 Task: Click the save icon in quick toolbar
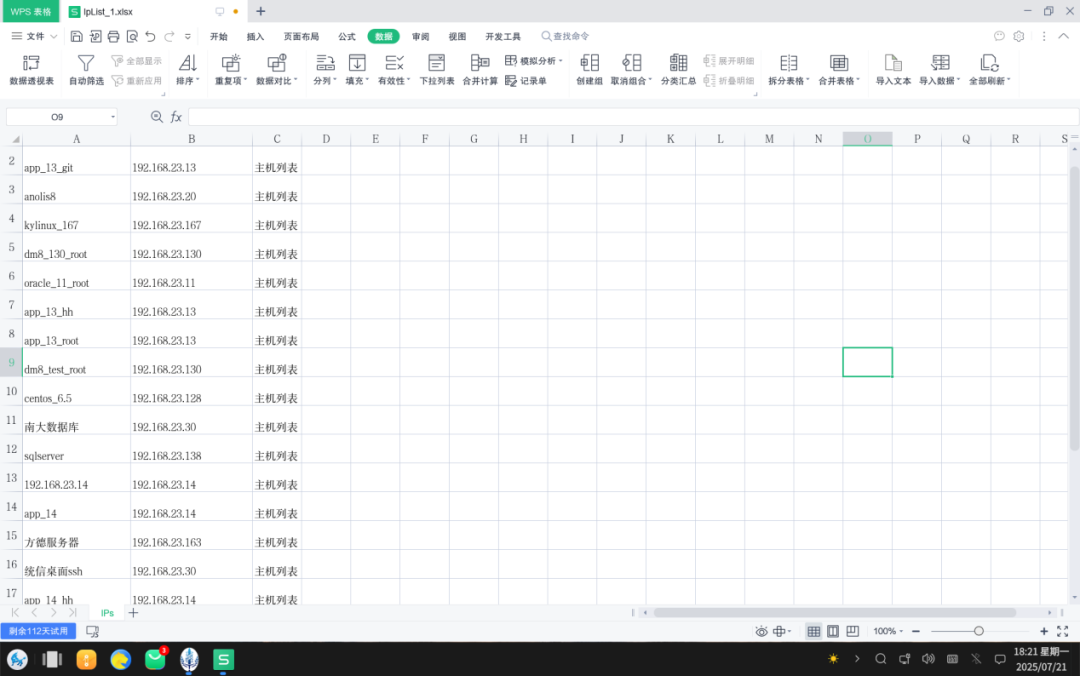pos(76,37)
